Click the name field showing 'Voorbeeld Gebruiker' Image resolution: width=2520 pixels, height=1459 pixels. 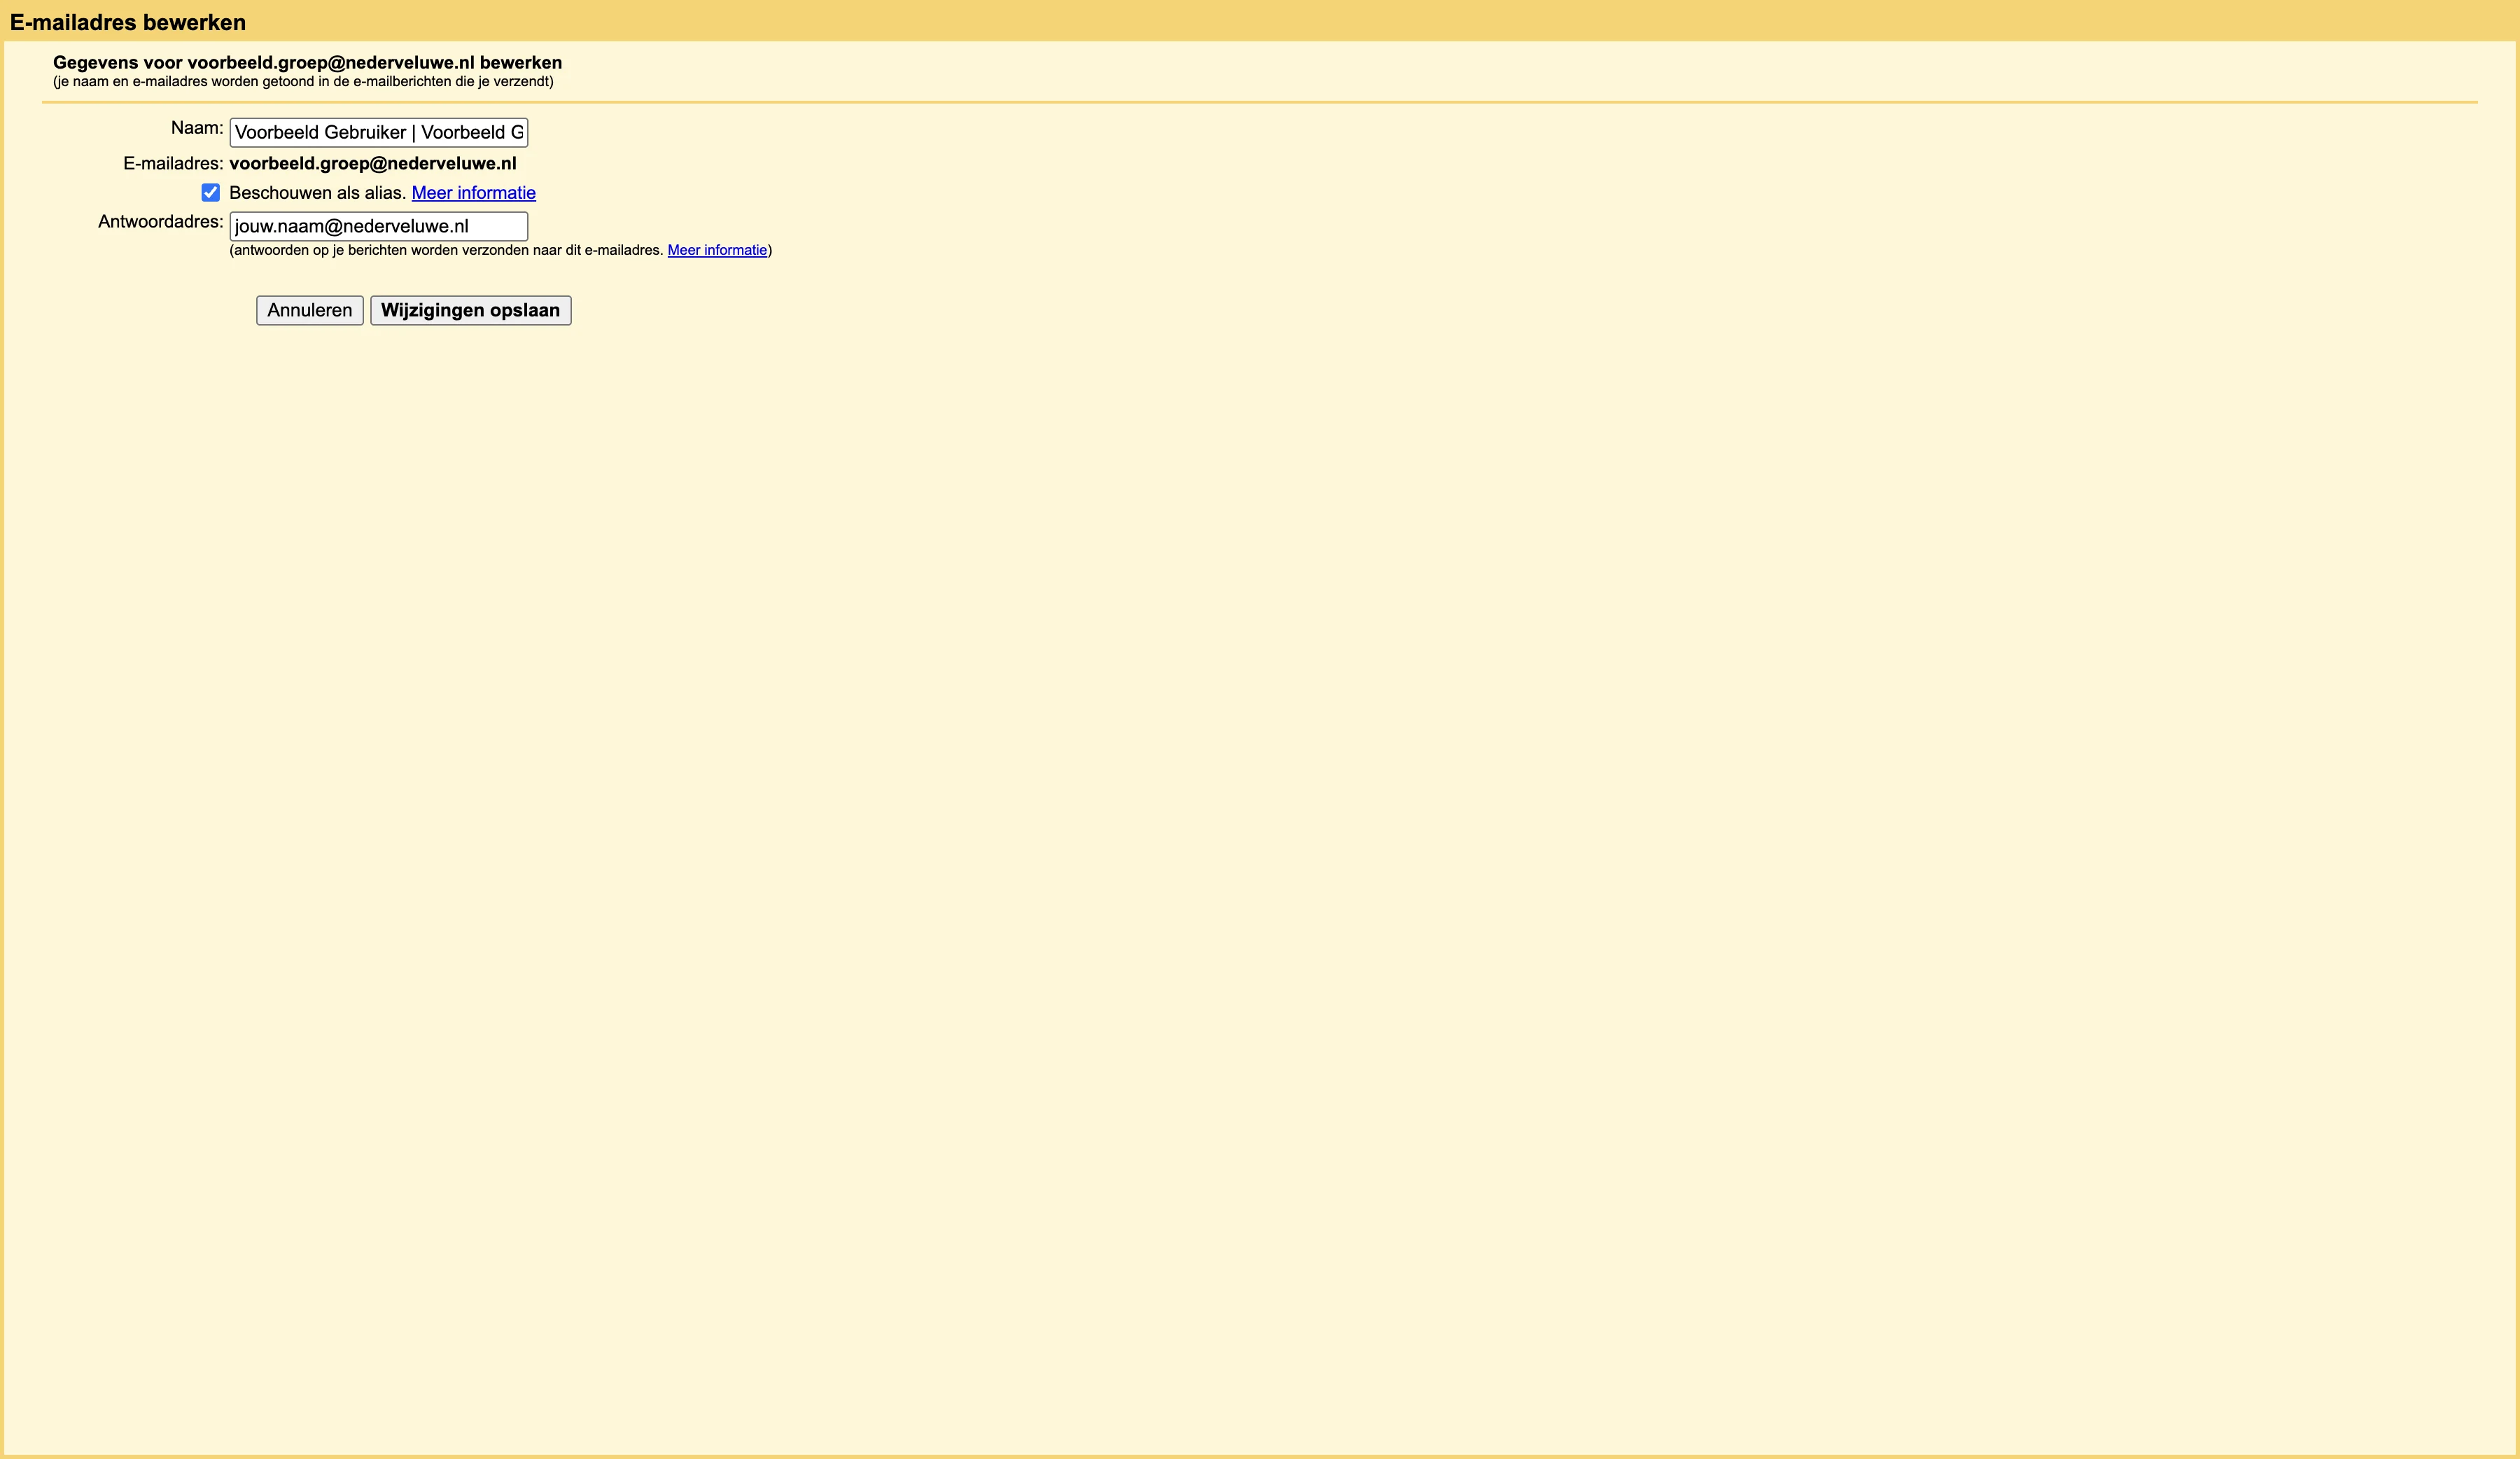tap(378, 131)
